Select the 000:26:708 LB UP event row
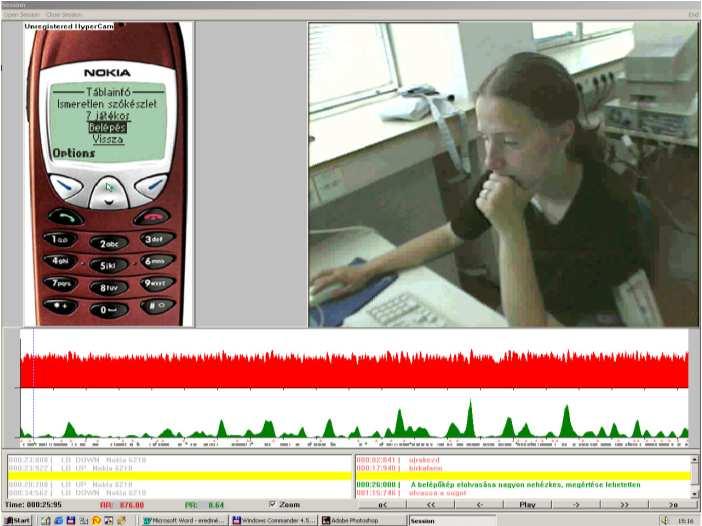702x526 pixels. (180, 484)
